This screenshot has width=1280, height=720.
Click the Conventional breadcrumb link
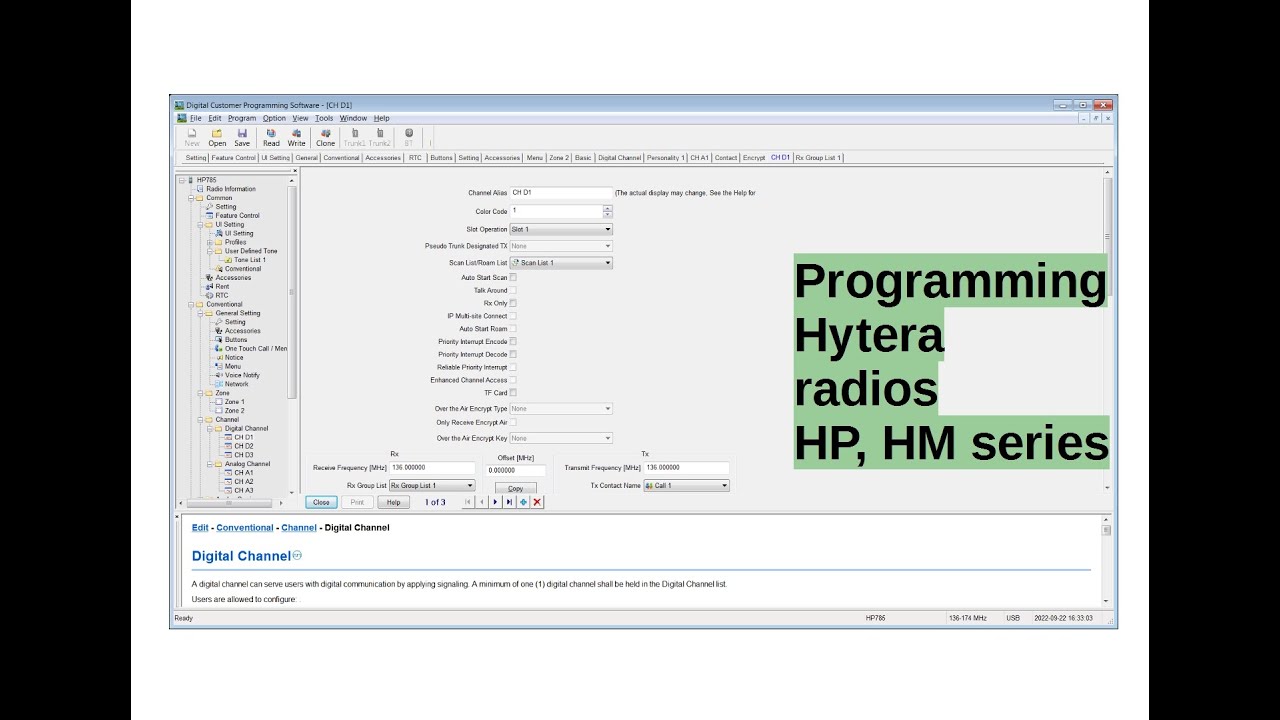click(245, 527)
